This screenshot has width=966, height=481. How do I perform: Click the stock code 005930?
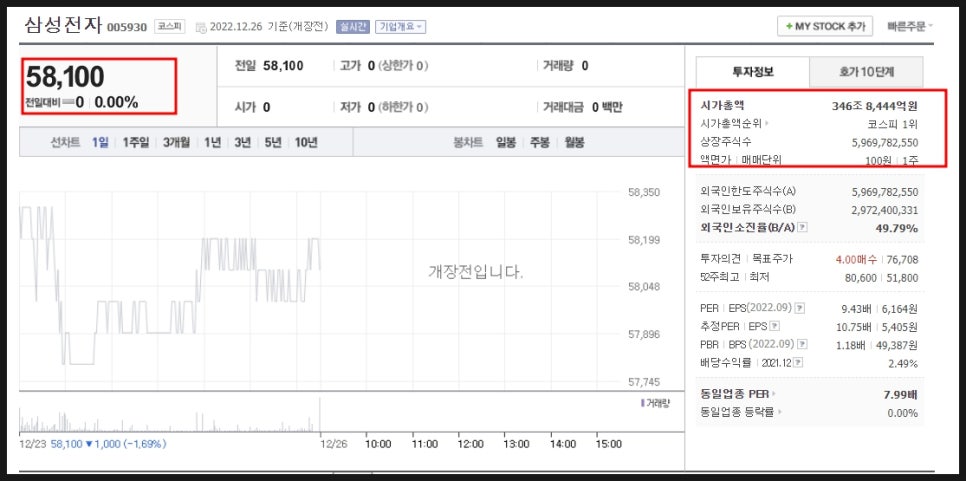(x=127, y=28)
